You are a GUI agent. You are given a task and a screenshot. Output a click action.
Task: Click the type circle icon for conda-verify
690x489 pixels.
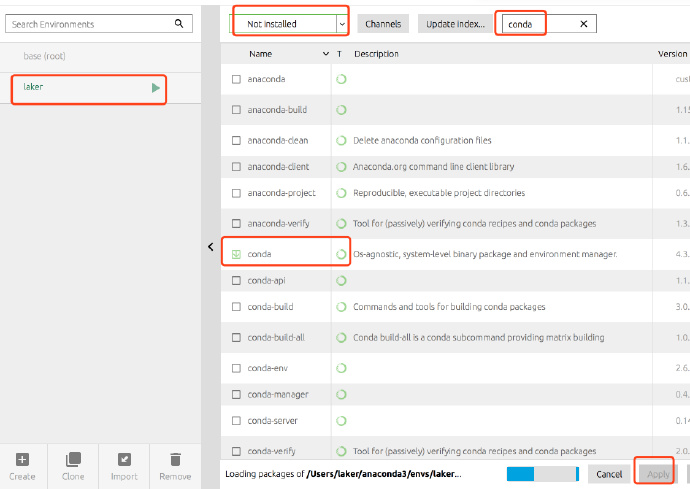pyautogui.click(x=341, y=451)
